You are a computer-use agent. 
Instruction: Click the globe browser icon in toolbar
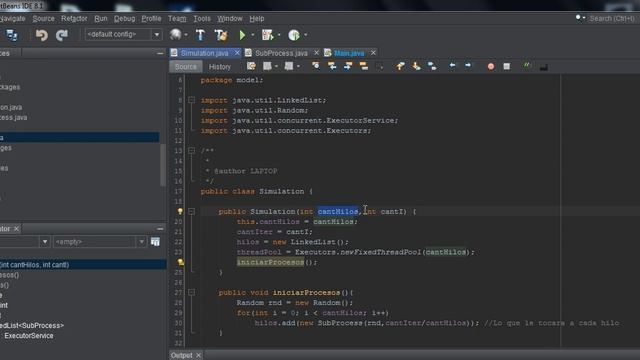[176, 35]
